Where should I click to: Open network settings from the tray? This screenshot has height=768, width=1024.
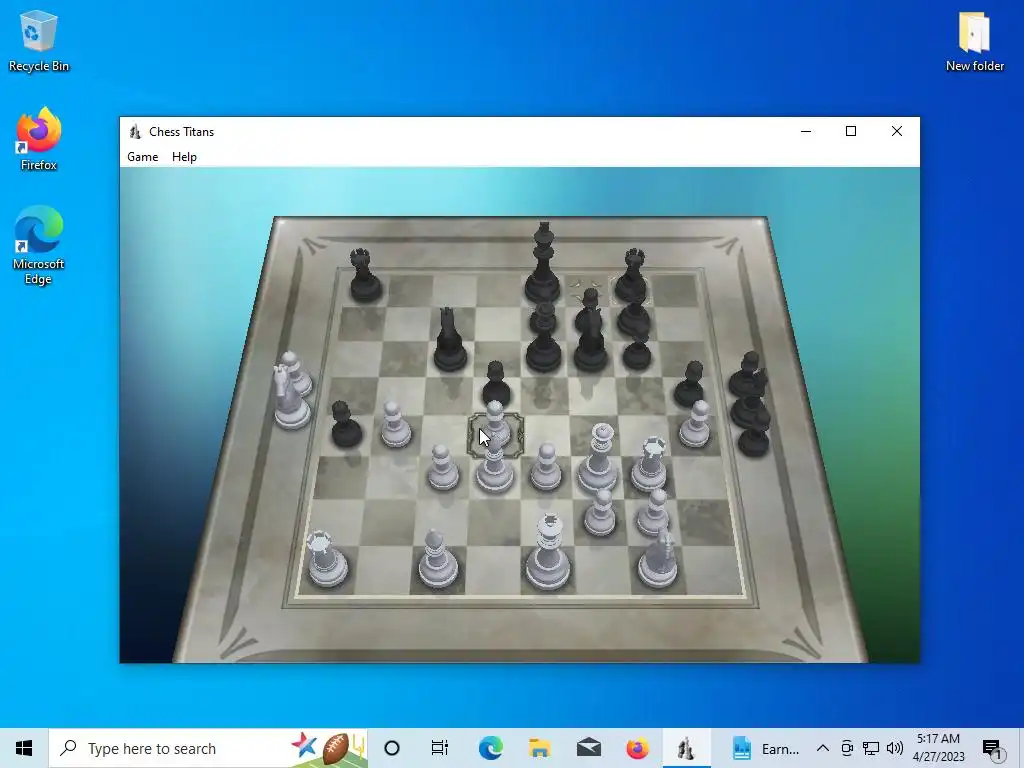(871, 748)
